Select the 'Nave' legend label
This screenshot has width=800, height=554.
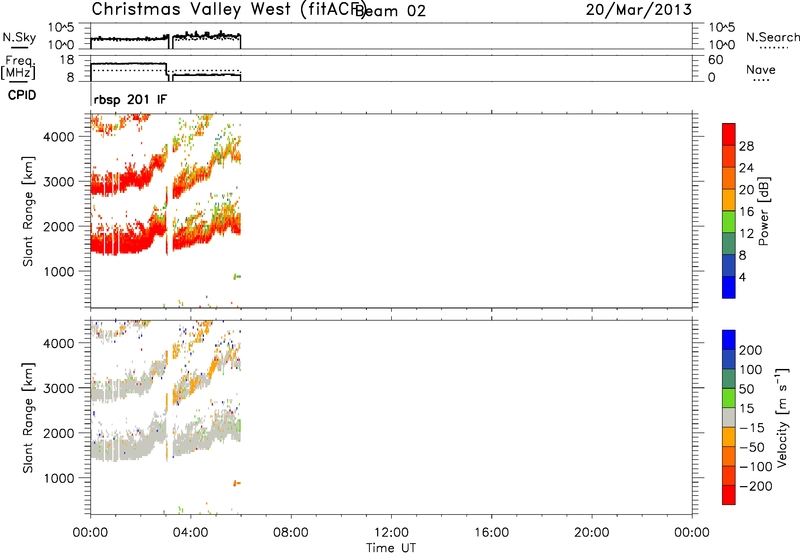click(761, 70)
